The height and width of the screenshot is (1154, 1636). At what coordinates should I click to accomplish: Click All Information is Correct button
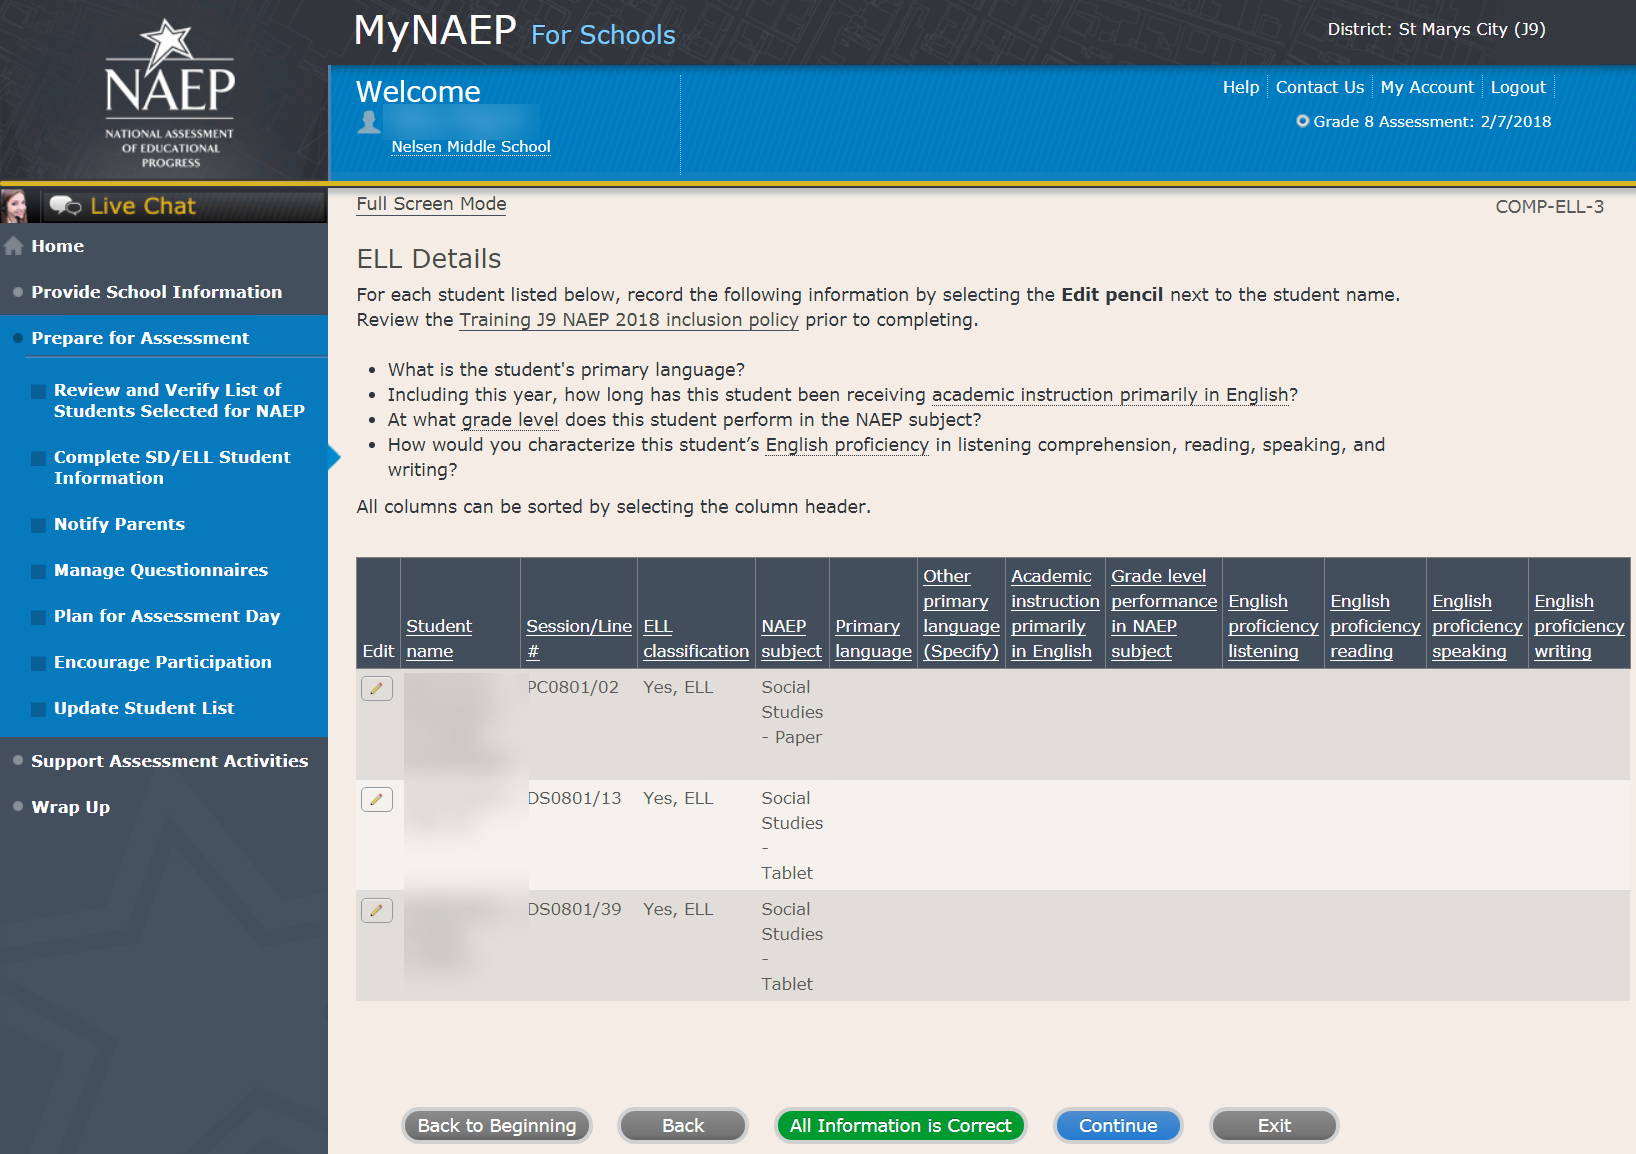coord(901,1125)
